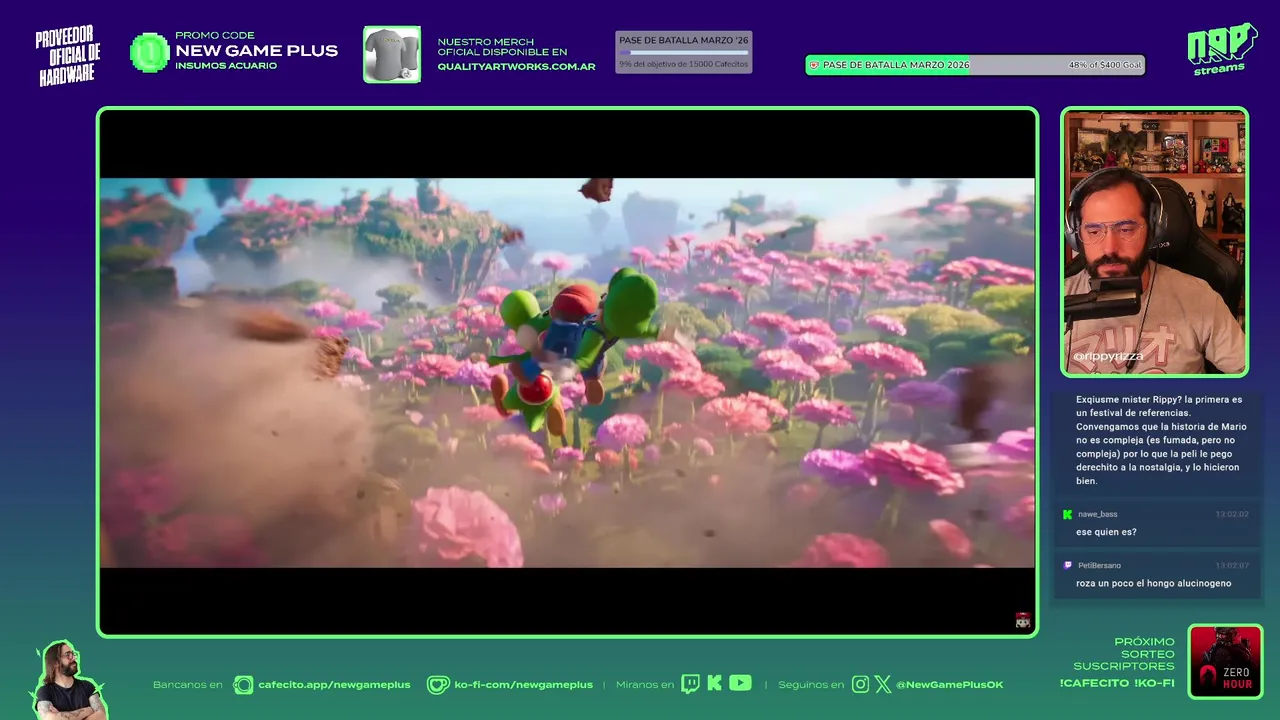
Task: Click the Mario and Yoshi video frame
Action: coord(567,372)
